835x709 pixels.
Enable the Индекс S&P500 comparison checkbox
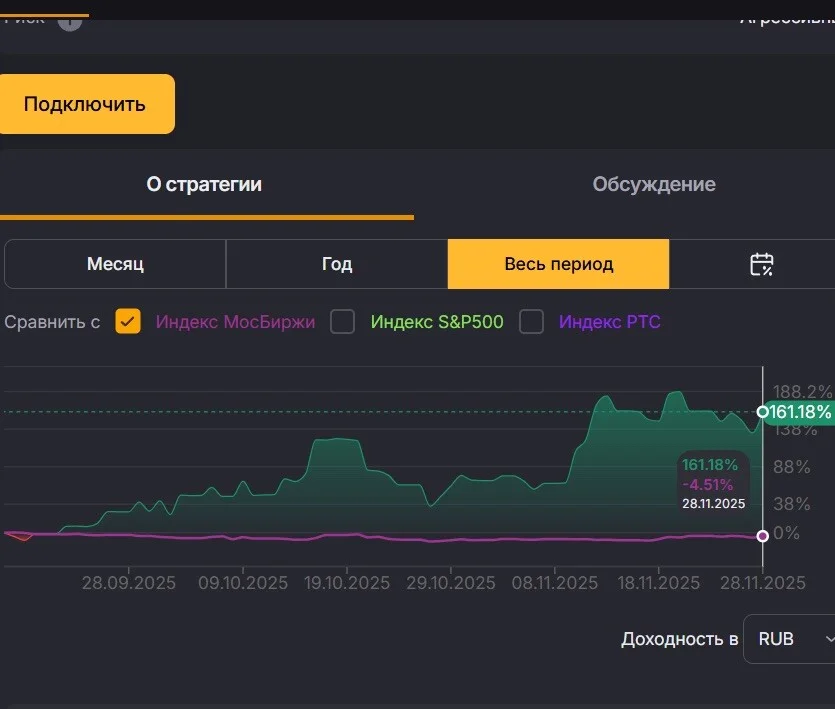coord(342,321)
